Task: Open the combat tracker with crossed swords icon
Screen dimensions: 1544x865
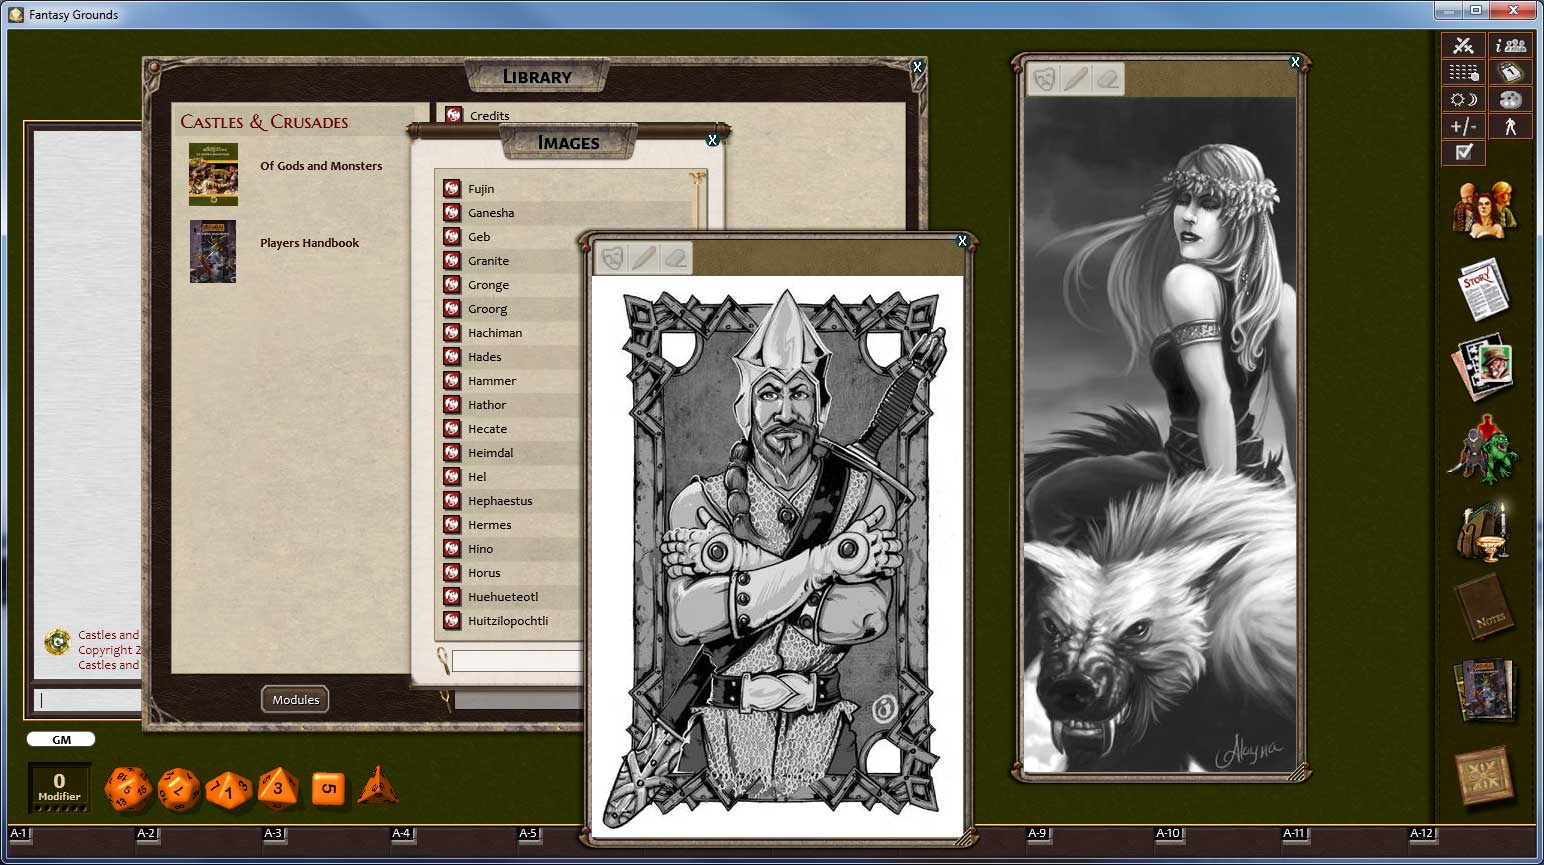Action: pyautogui.click(x=1463, y=45)
